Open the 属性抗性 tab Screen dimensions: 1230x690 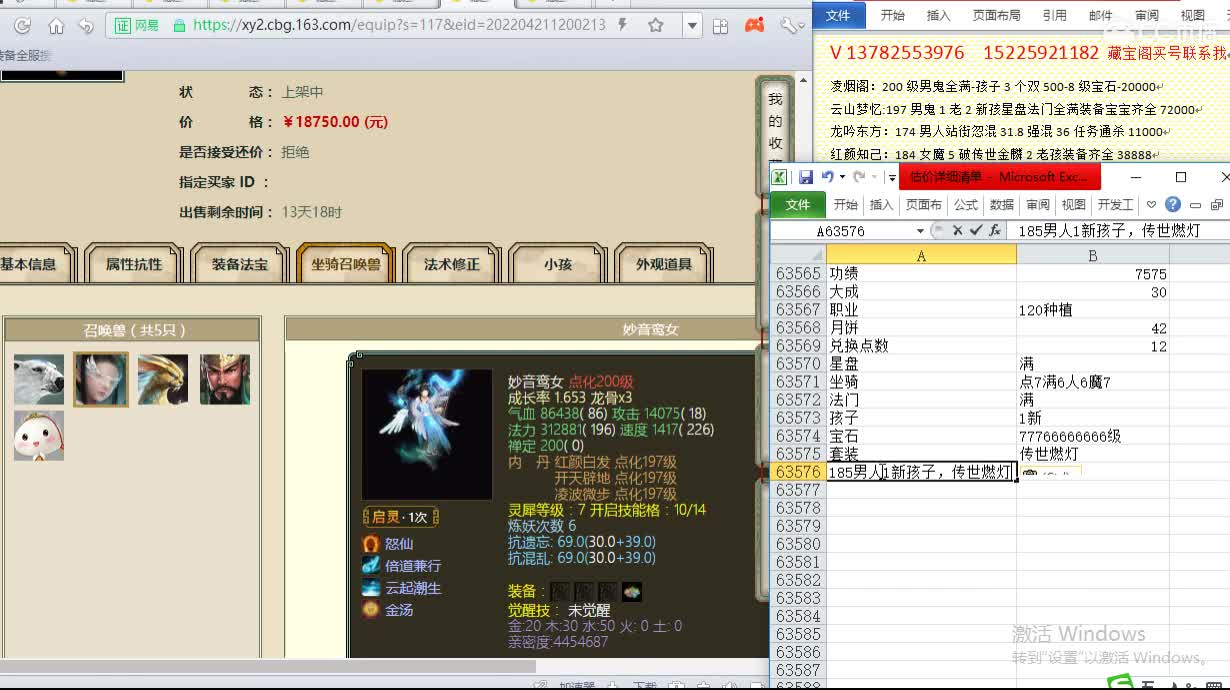coord(133,264)
